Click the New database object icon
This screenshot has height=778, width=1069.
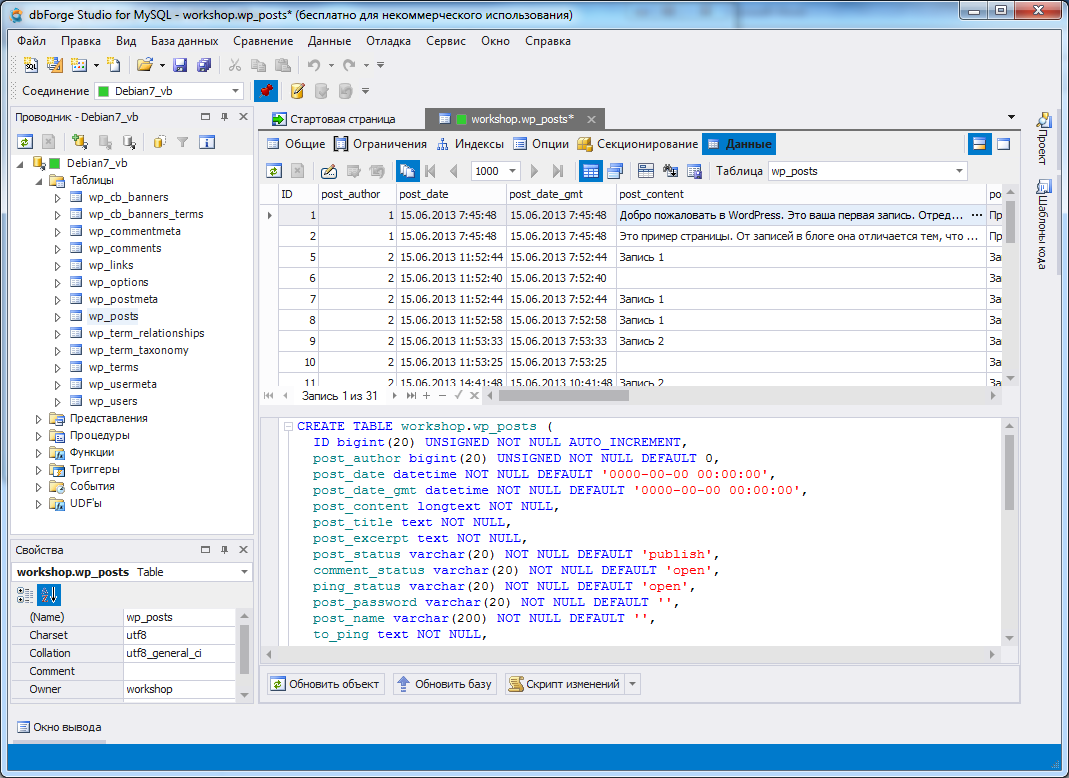pyautogui.click(x=79, y=65)
